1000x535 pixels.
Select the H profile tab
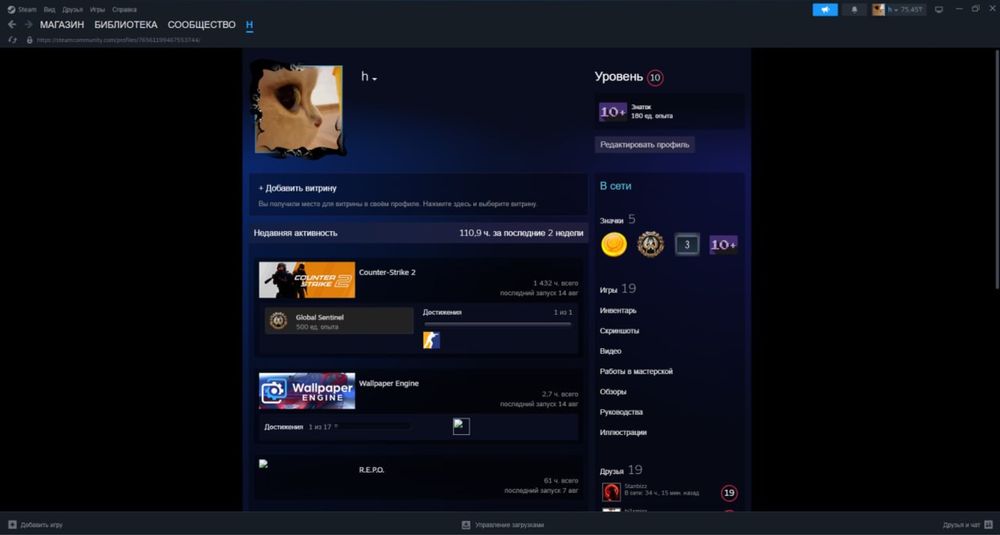point(249,25)
